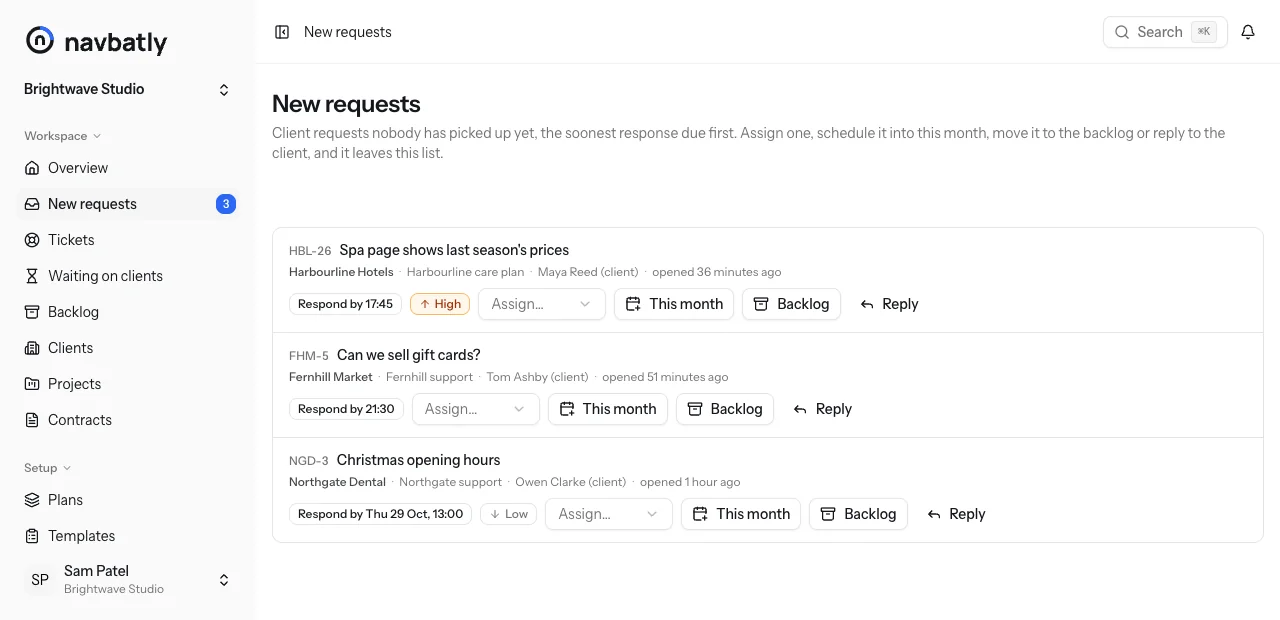Screen dimensions: 1280x620
Task: Click the Waiting on clients hourglass icon
Action: (32, 276)
